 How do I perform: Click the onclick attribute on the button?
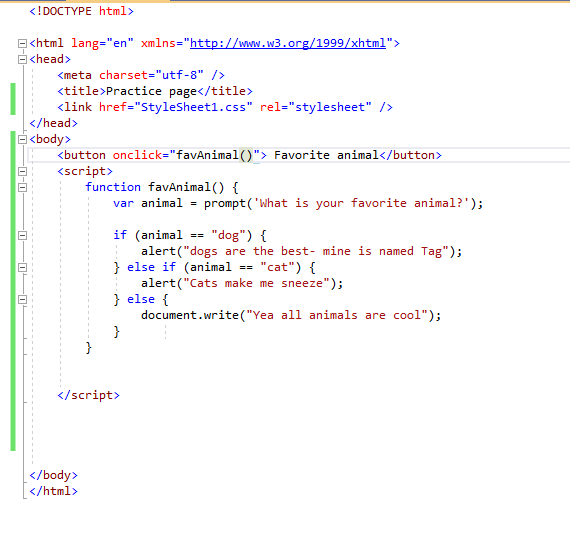(137, 155)
